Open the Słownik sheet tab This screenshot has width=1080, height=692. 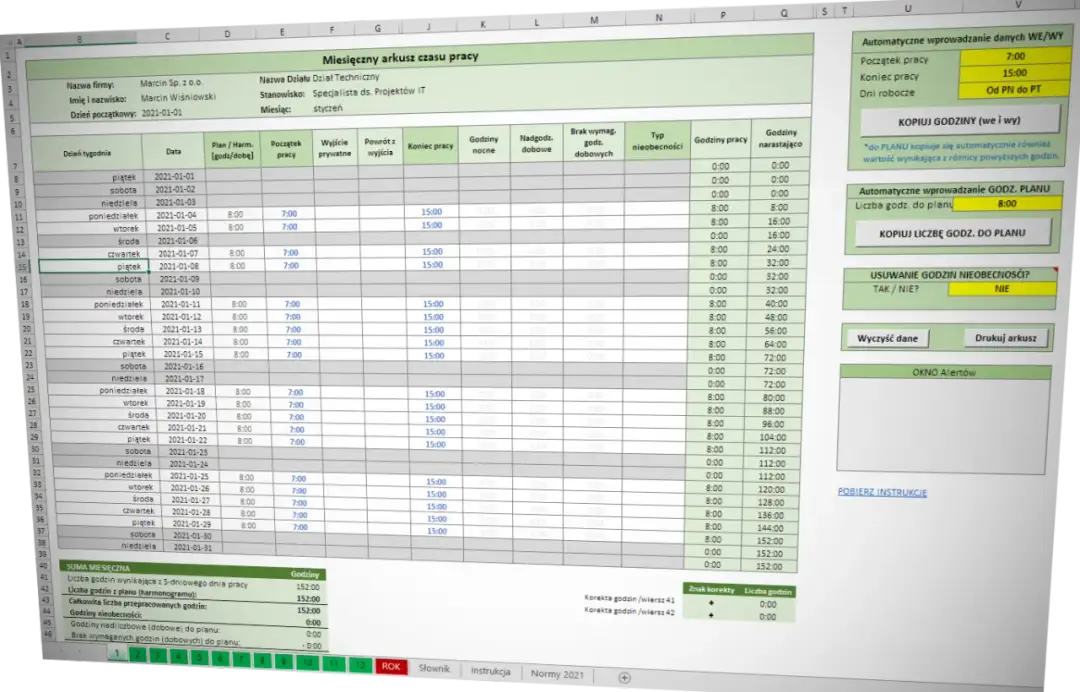(x=435, y=668)
